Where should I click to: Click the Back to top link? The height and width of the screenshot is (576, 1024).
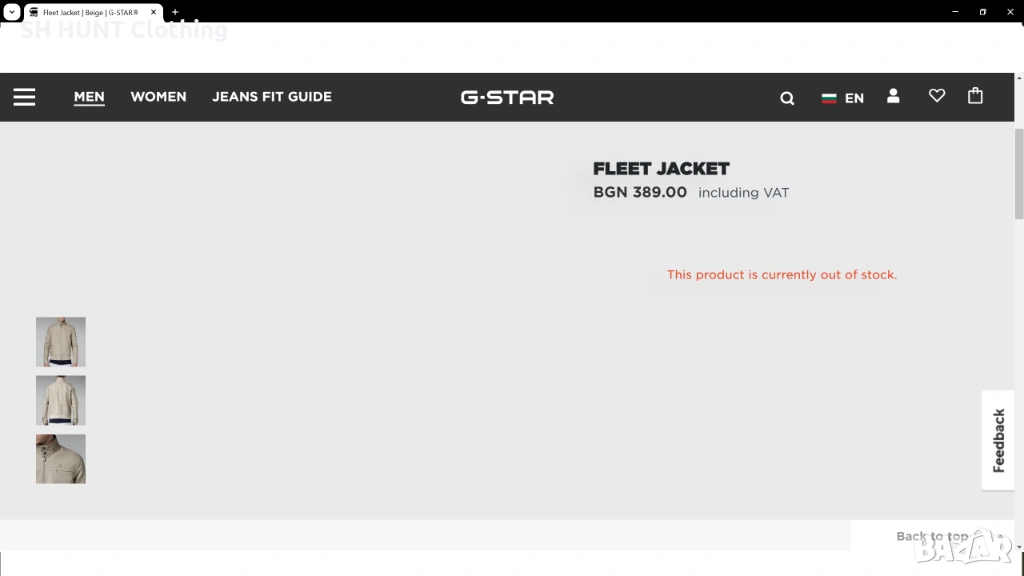click(x=932, y=537)
